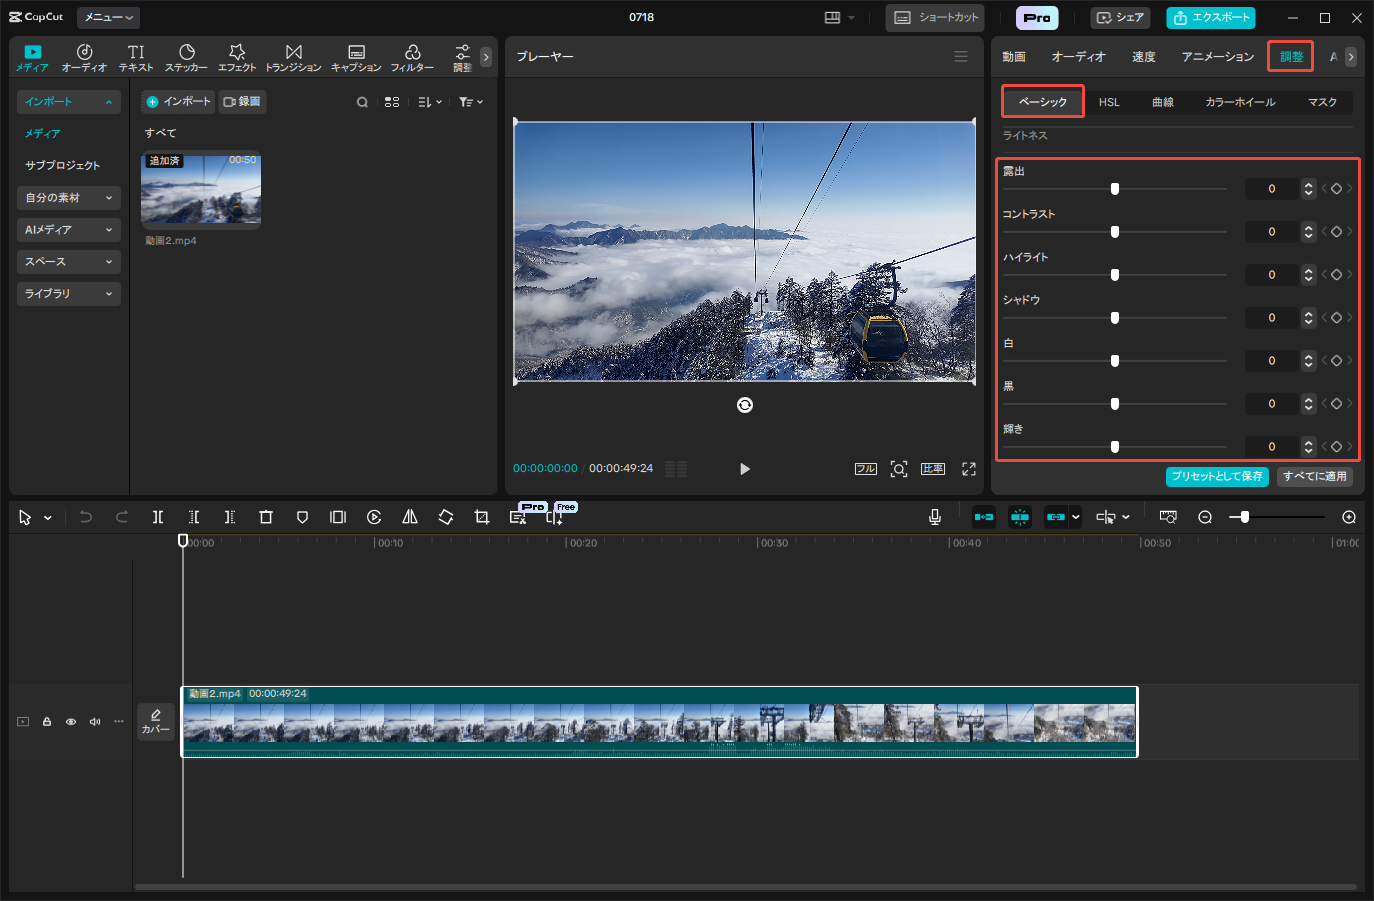Screen dimensions: 1374x901
Task: Expand the ライブラリ section in sidebar
Action: (x=68, y=294)
